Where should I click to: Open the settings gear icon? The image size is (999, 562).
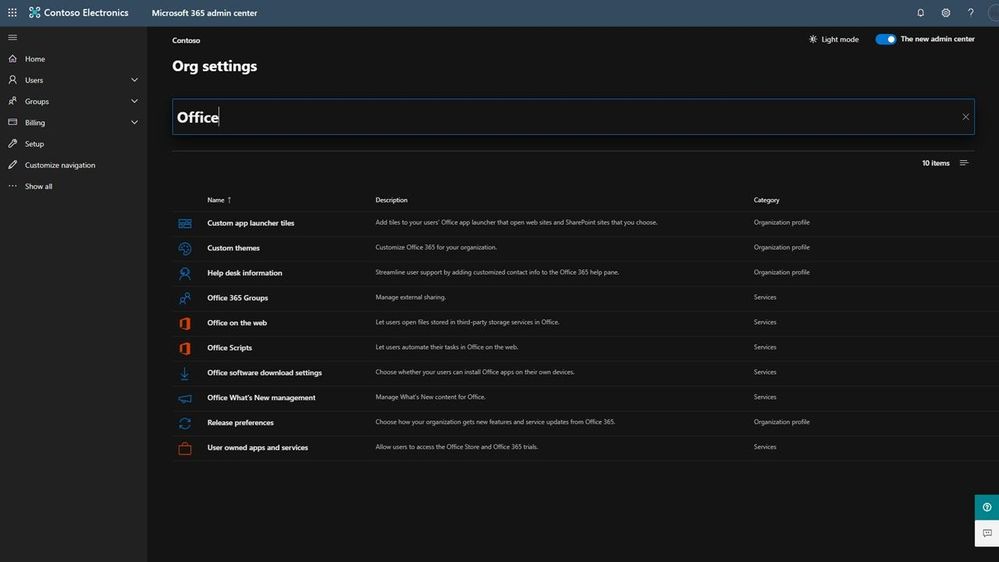[946, 13]
